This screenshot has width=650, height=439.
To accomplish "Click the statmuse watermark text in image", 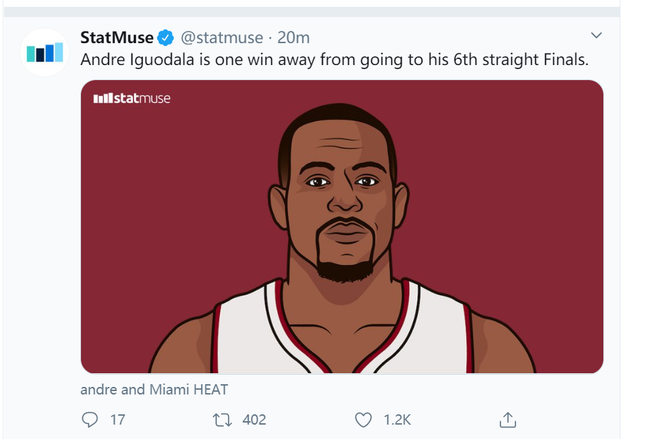I will 141,98.
